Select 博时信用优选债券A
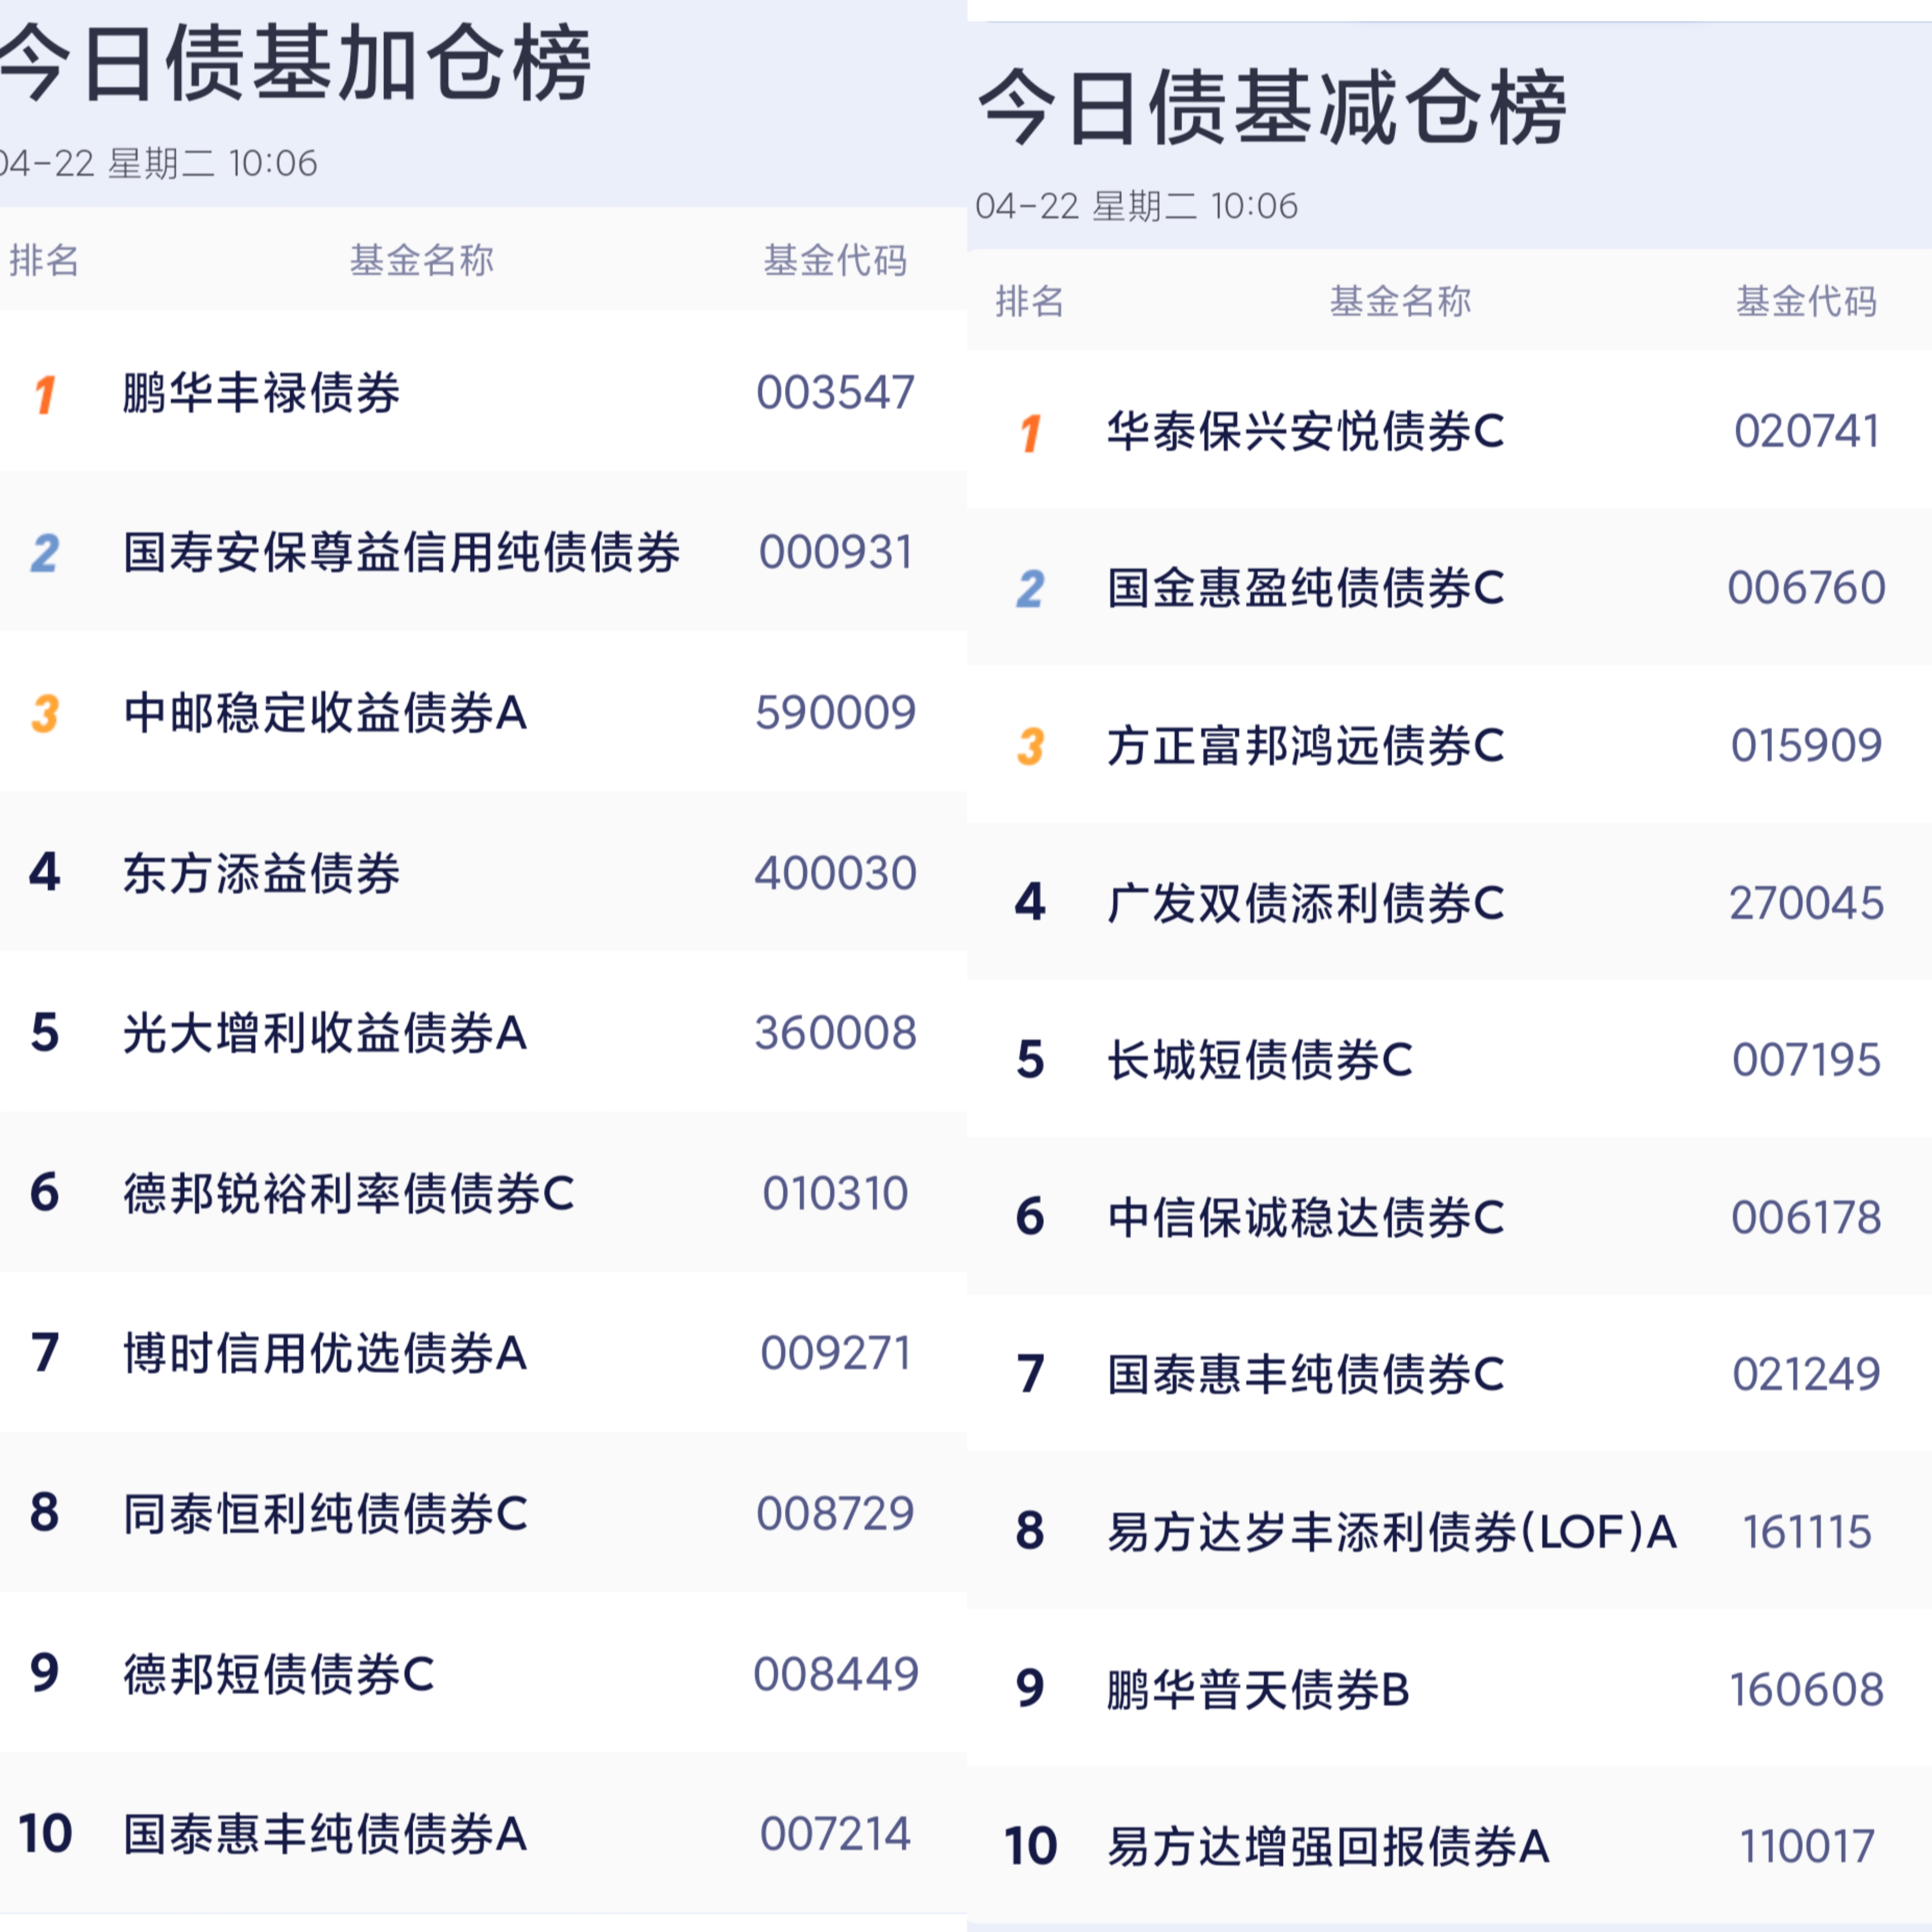The width and height of the screenshot is (1932, 1932). coord(325,1353)
